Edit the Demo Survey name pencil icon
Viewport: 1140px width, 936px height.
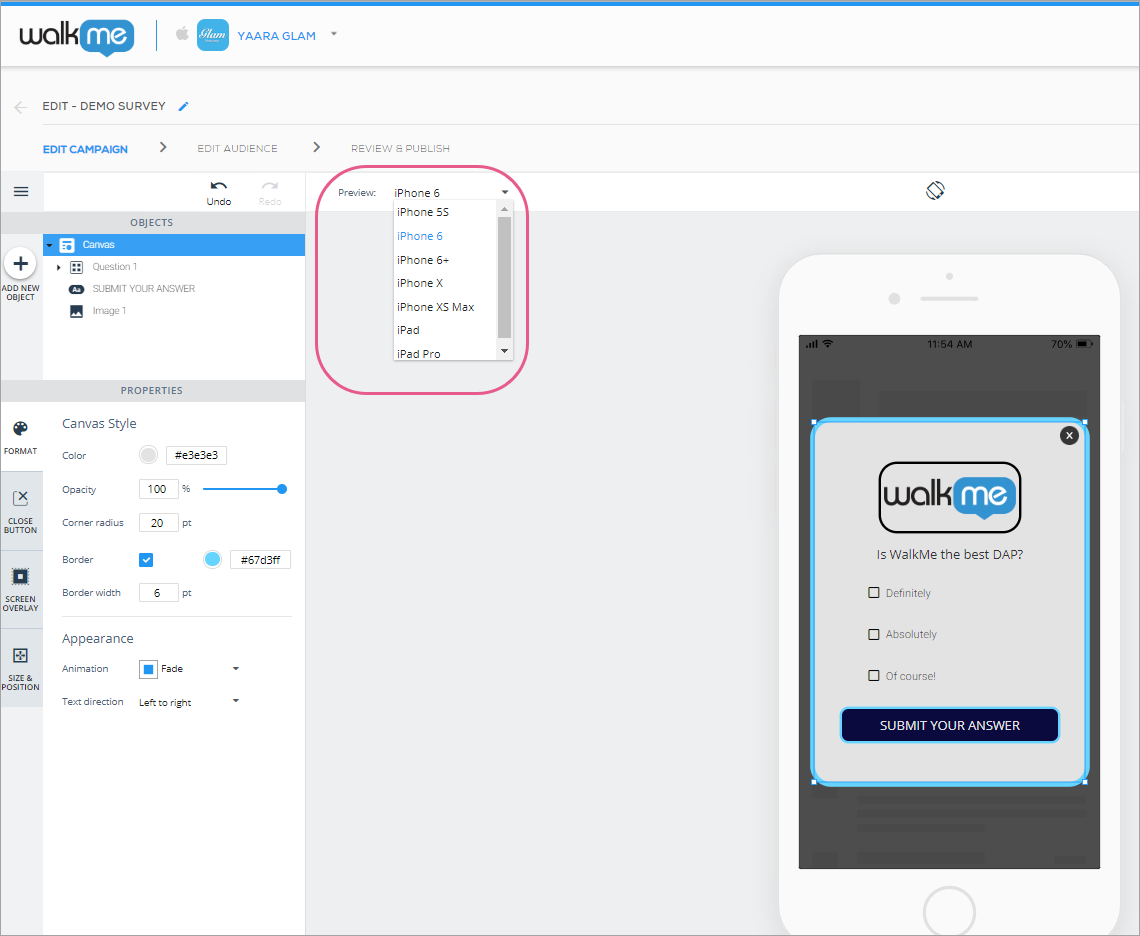(x=183, y=106)
